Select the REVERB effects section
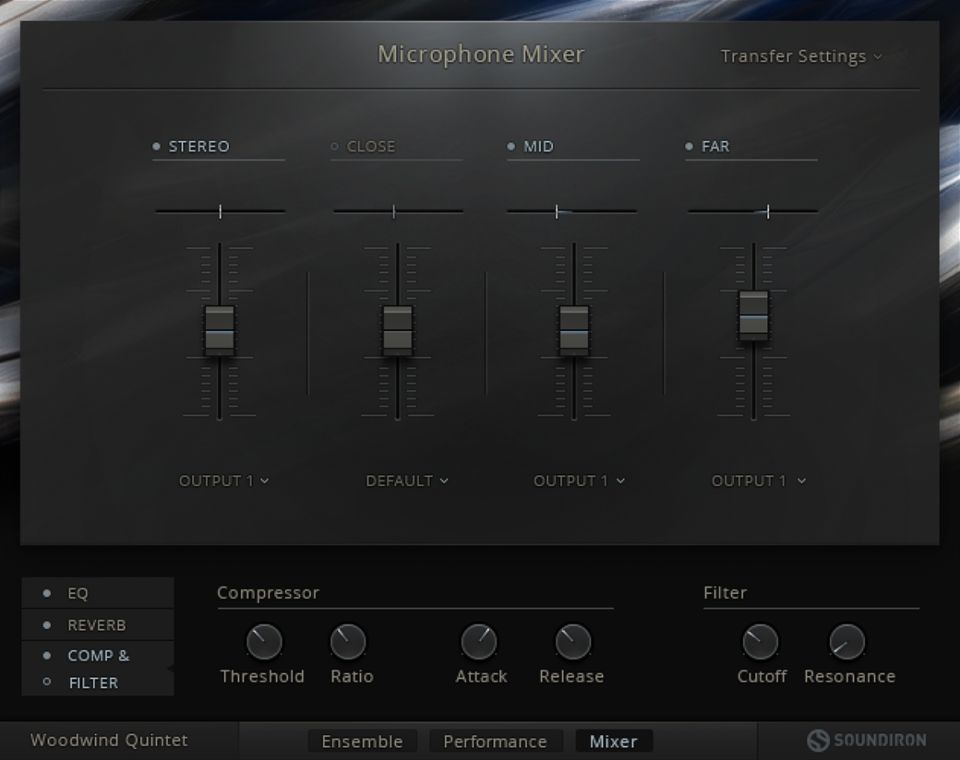 point(96,625)
